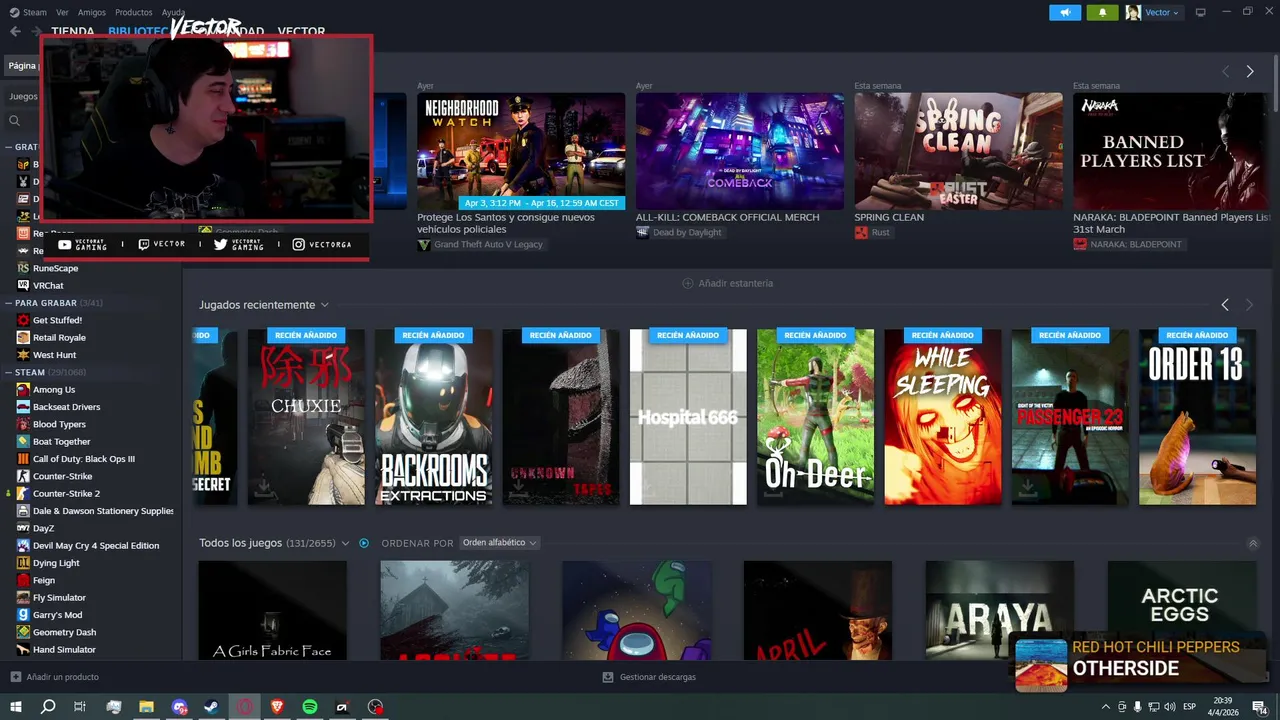This screenshot has height=720, width=1280.
Task: Open File Explorer from the taskbar
Action: [x=146, y=707]
